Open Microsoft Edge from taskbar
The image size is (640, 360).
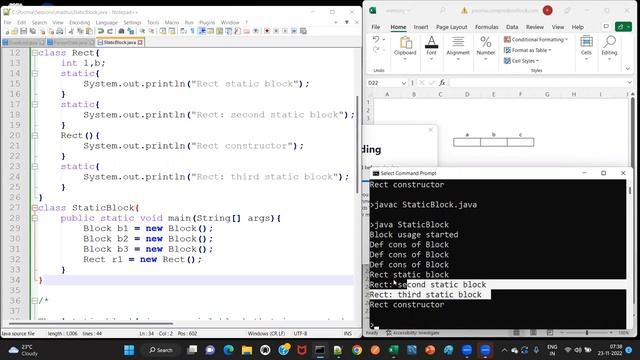(x=229, y=350)
